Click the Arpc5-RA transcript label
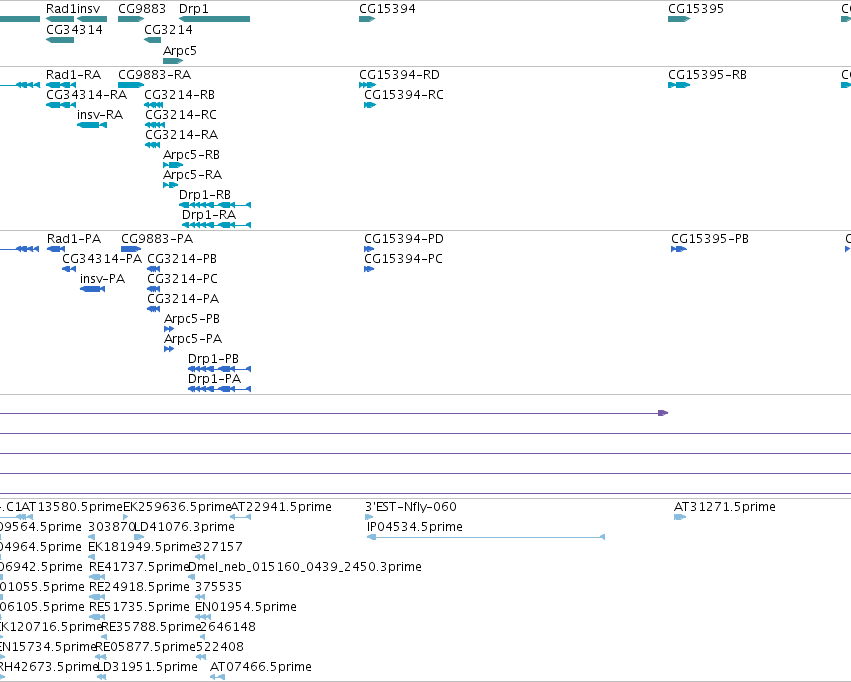The height and width of the screenshot is (682, 851). (x=193, y=174)
